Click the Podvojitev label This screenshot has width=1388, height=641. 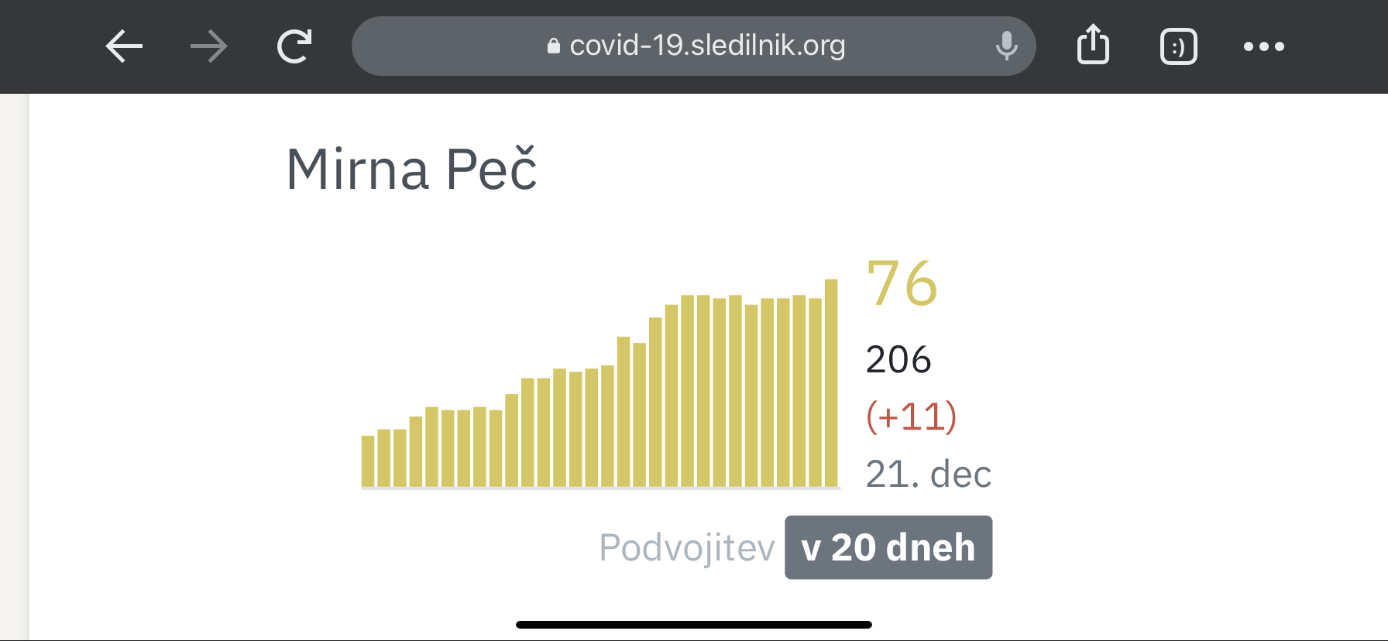687,548
